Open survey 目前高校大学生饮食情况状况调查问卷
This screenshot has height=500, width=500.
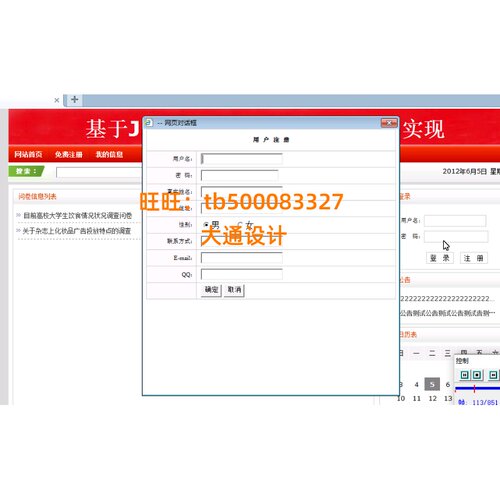78,216
